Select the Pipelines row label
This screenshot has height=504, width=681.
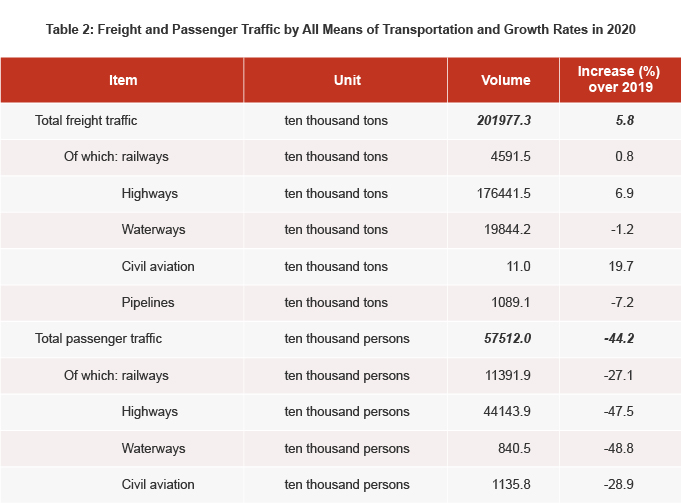[148, 302]
